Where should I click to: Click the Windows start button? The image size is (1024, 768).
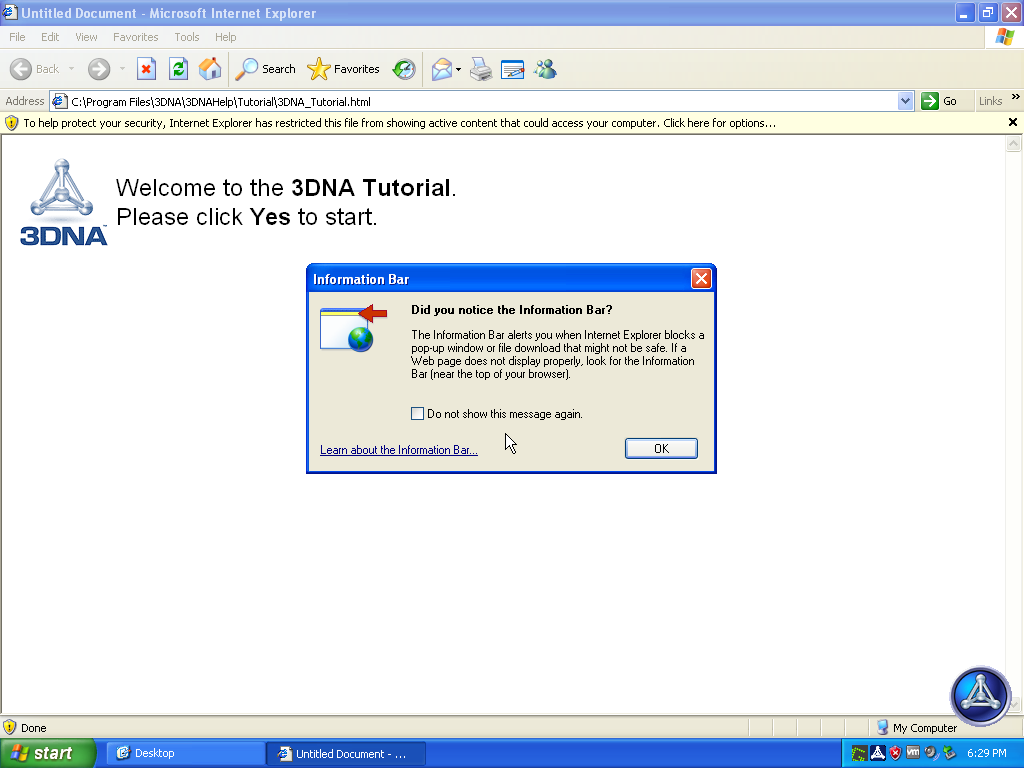48,753
